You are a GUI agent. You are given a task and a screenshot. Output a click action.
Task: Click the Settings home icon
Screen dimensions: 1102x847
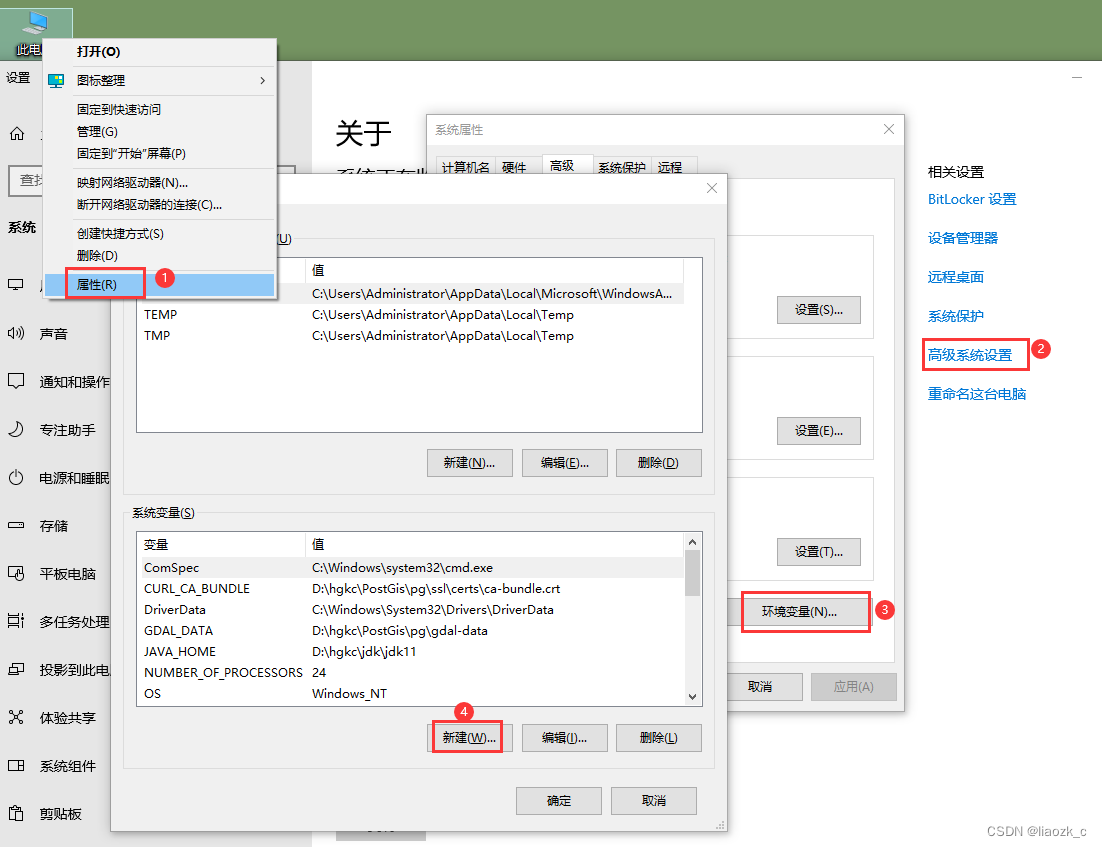tap(17, 134)
